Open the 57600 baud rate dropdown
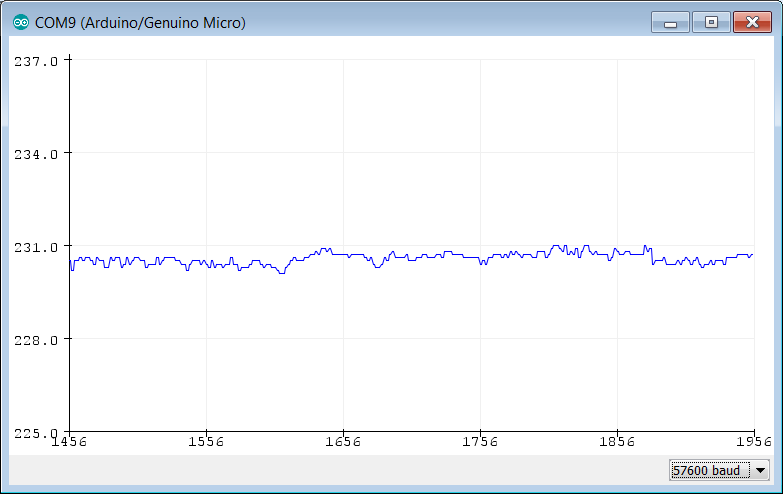 tap(719, 470)
